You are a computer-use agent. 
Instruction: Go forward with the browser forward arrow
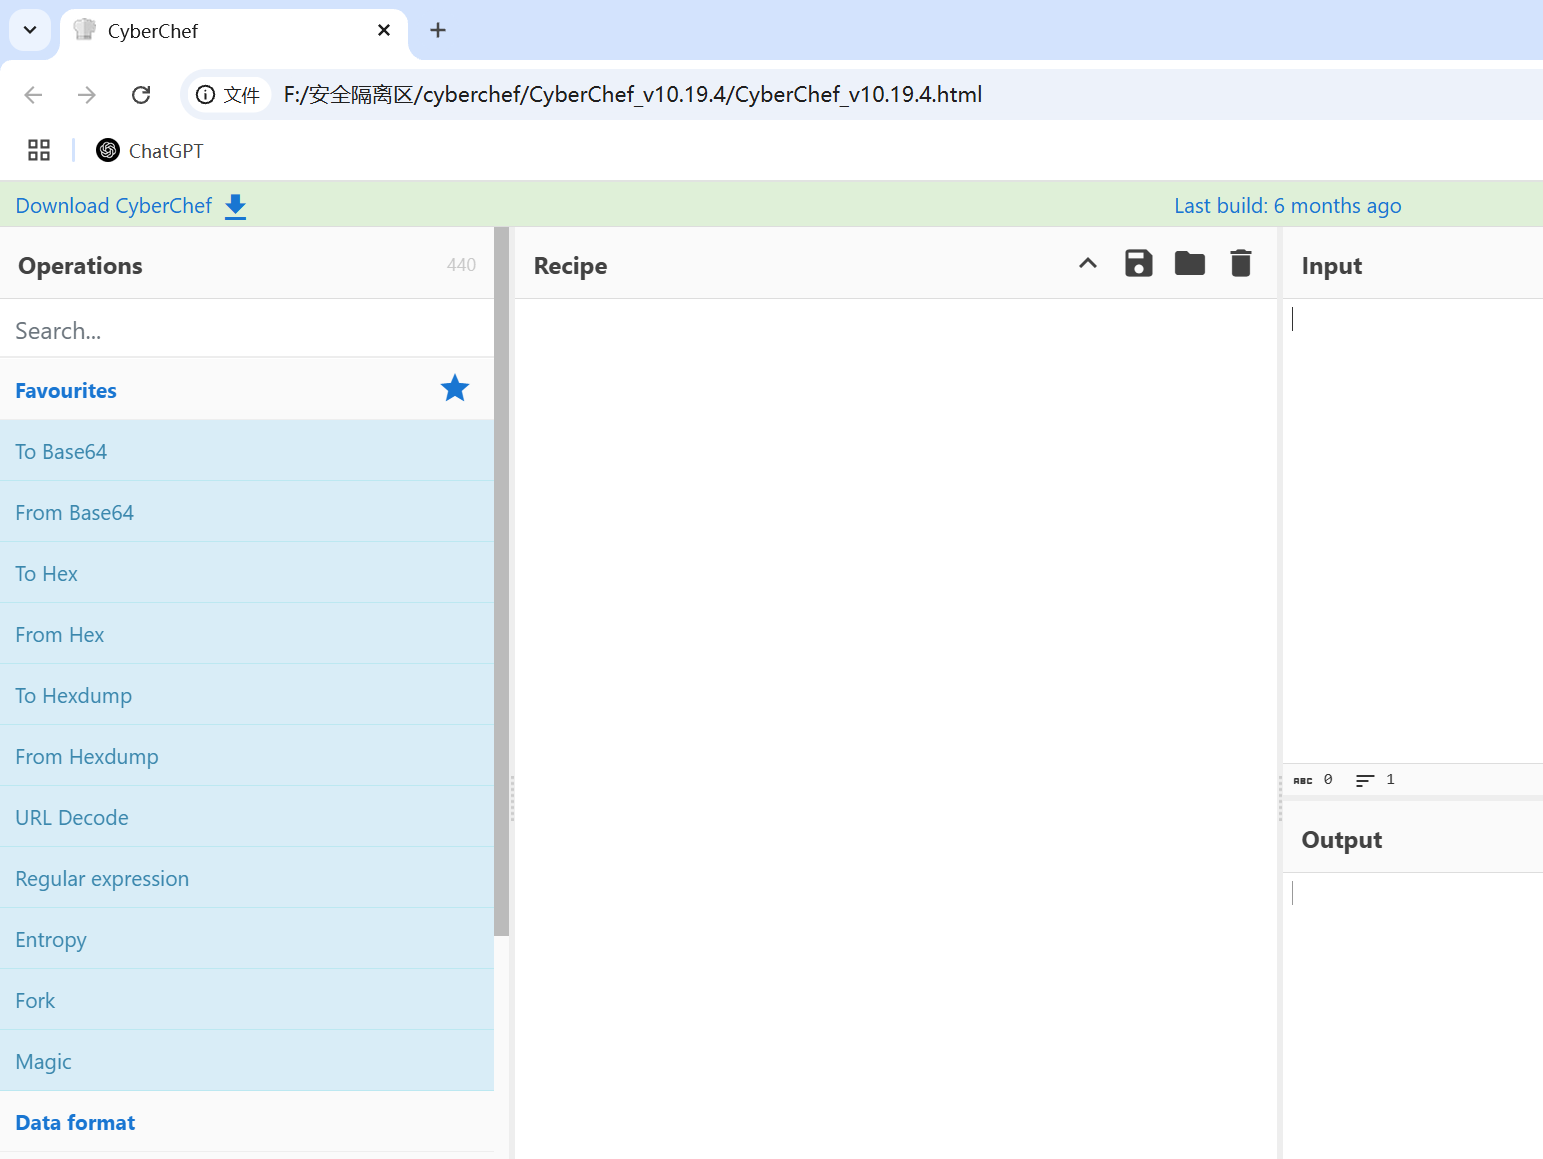pos(87,94)
